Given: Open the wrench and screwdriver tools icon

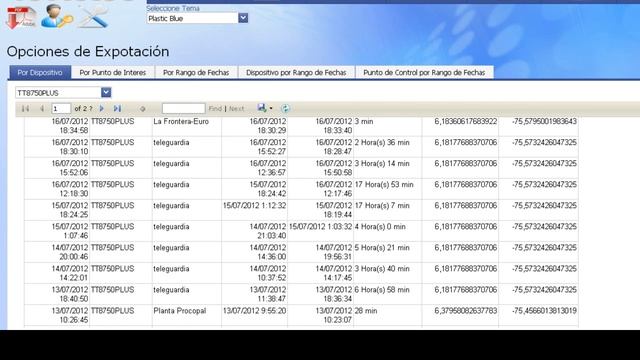Looking at the screenshot, I should click(93, 17).
